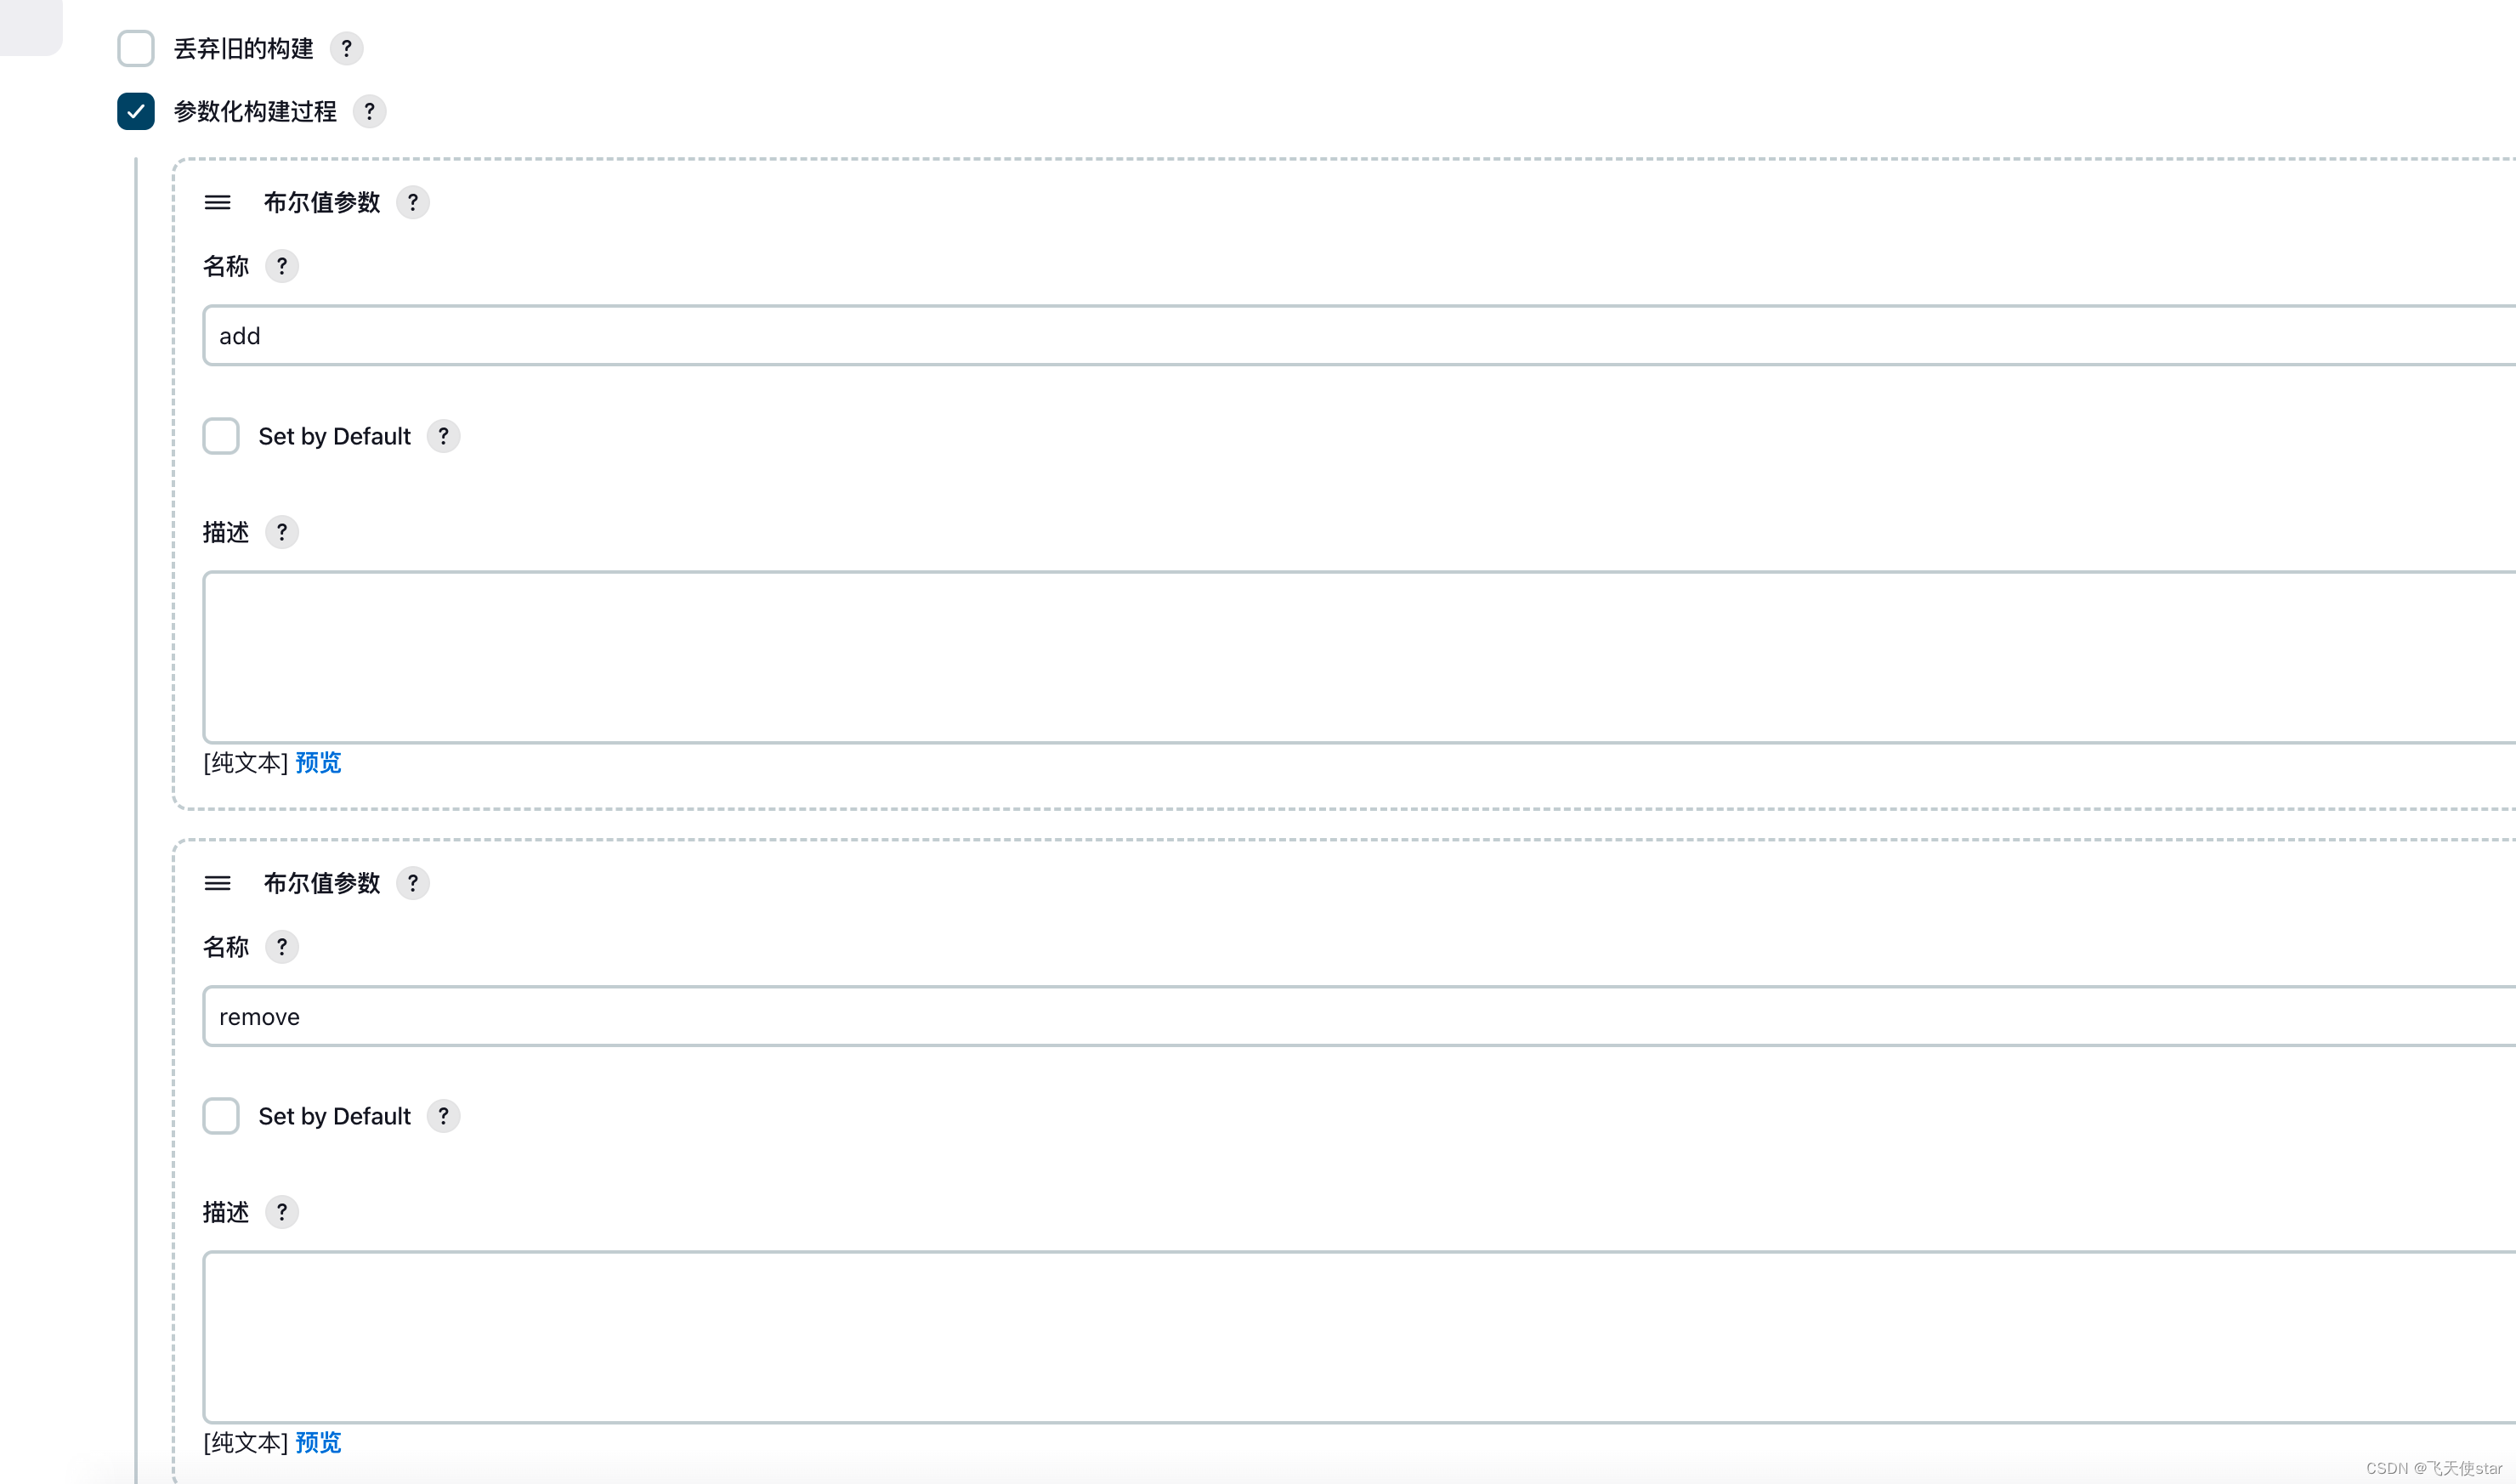The height and width of the screenshot is (1484, 2516).
Task: Toggle Set by Default for remove parameter
Action: click(x=221, y=1115)
